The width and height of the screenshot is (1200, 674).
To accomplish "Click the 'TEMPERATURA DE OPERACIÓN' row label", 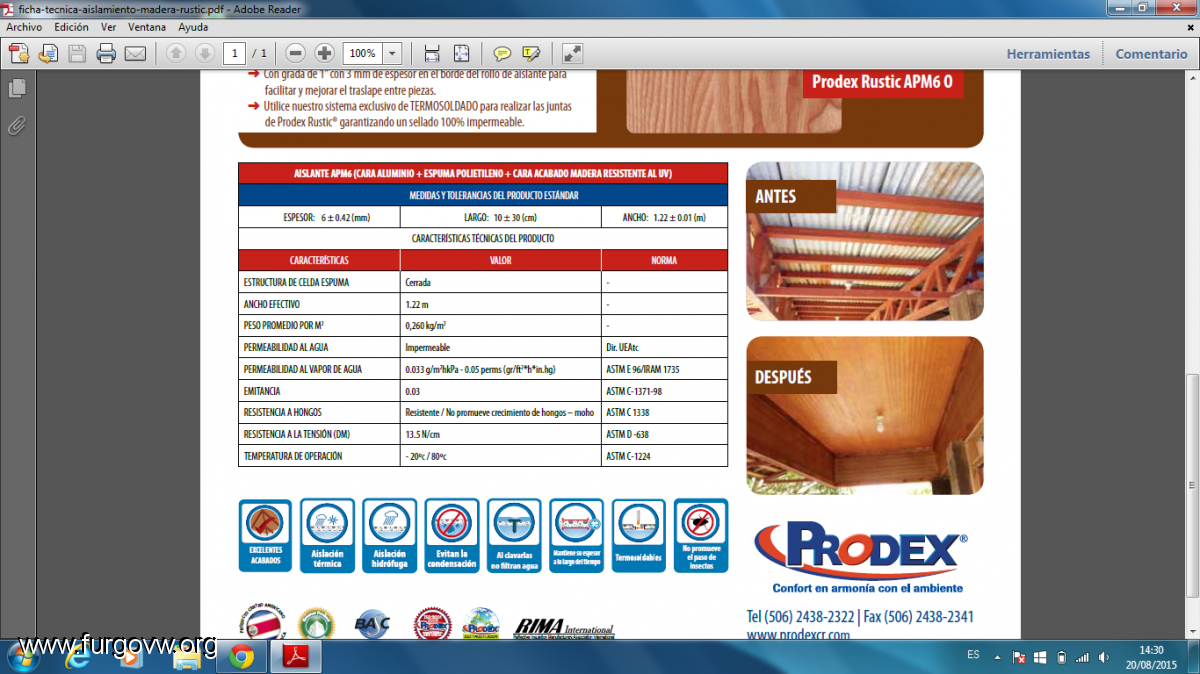I will pos(293,456).
